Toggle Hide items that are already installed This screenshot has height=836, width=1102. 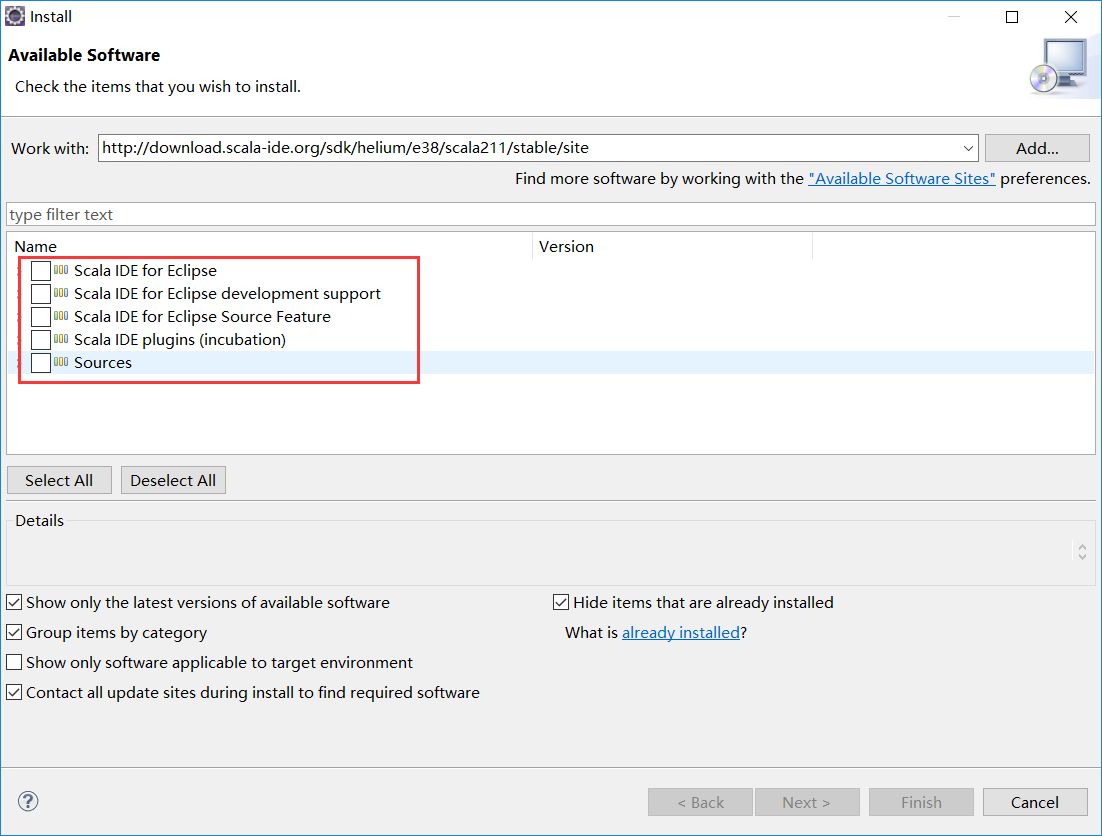(561, 602)
